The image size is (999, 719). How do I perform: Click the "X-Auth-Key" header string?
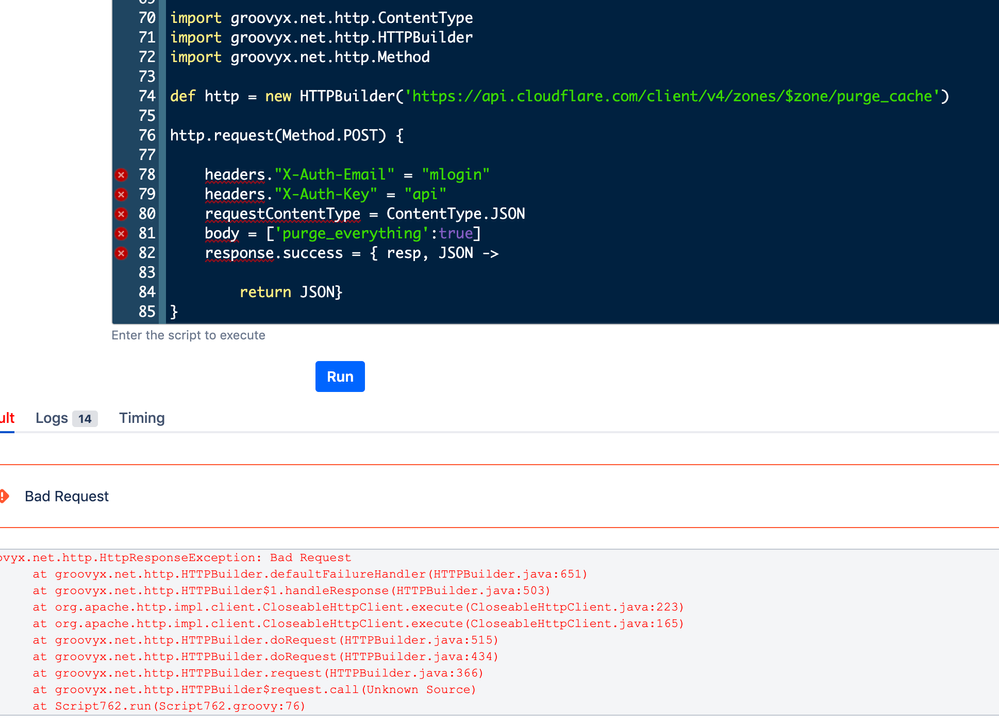(x=326, y=194)
